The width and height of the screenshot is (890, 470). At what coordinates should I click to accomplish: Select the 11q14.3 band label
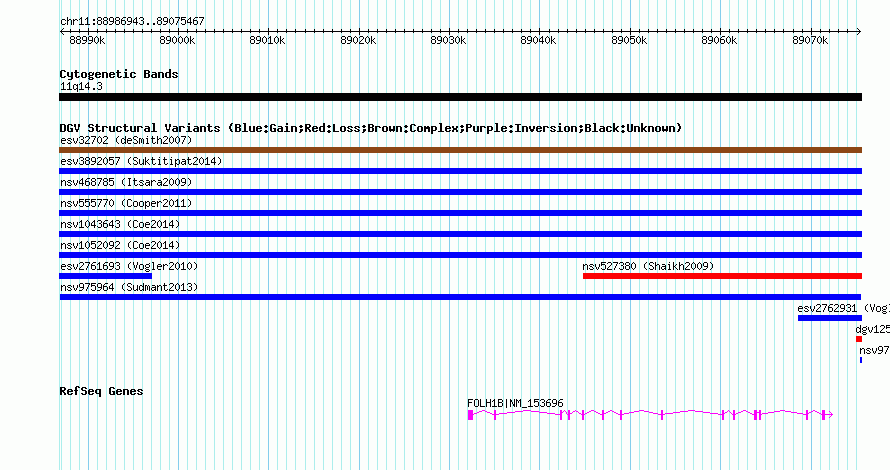81,86
